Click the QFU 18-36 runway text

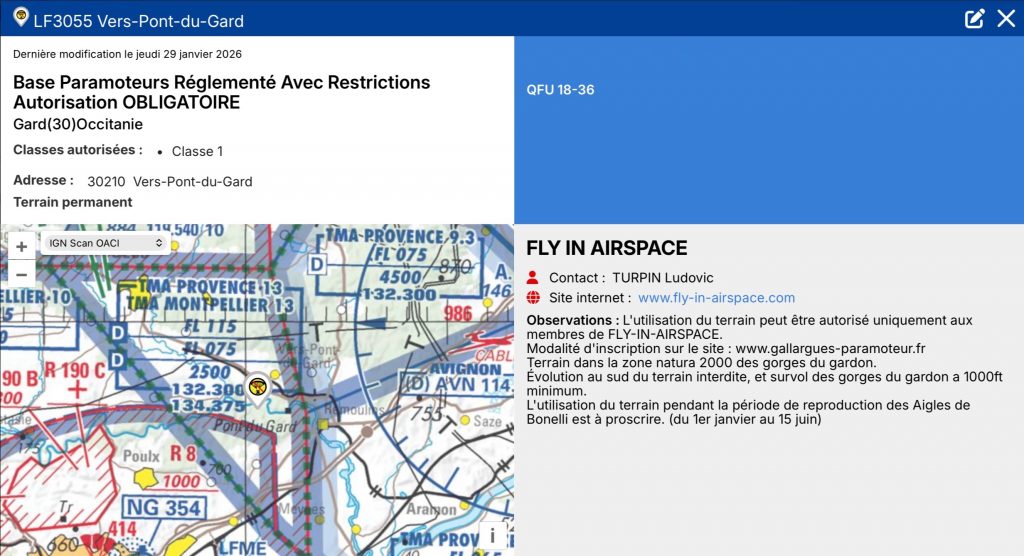point(560,90)
